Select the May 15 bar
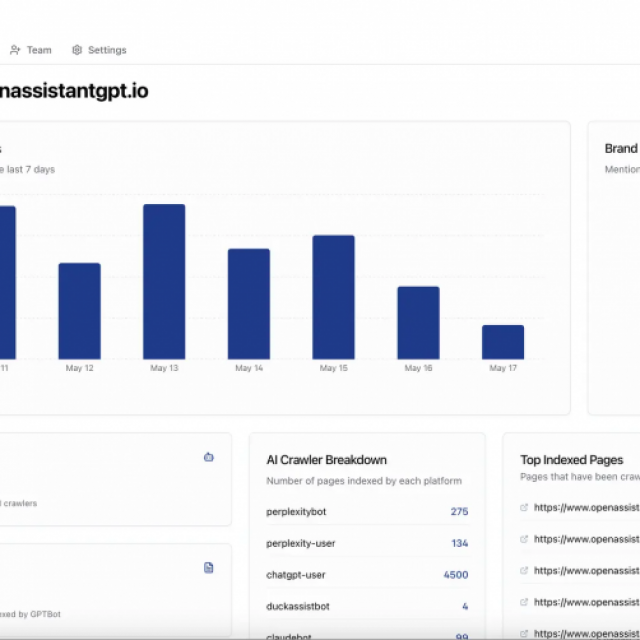The width and height of the screenshot is (640, 640). click(x=333, y=297)
